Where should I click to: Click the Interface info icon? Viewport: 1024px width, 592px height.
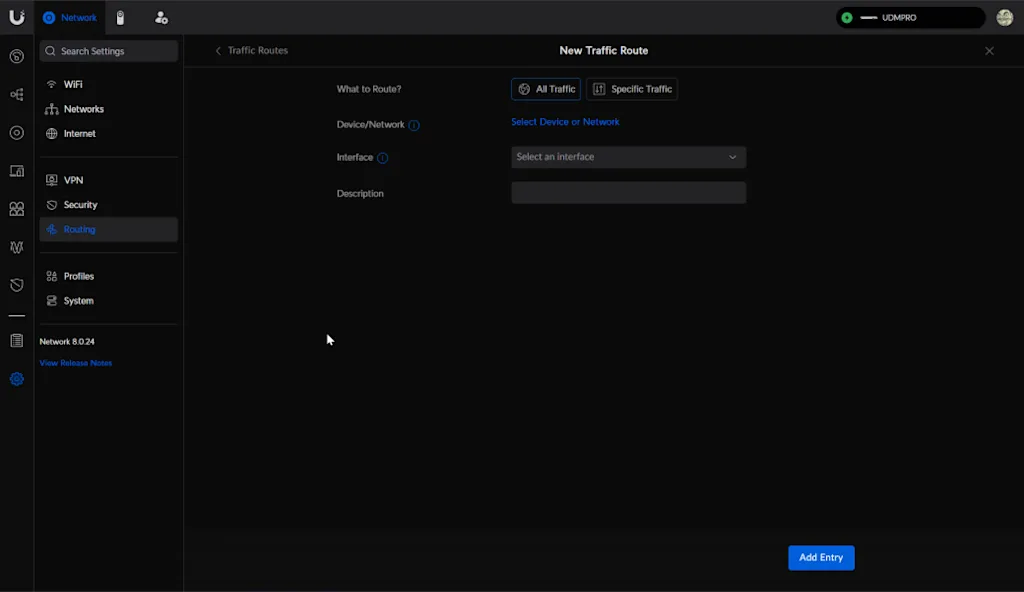coord(383,157)
